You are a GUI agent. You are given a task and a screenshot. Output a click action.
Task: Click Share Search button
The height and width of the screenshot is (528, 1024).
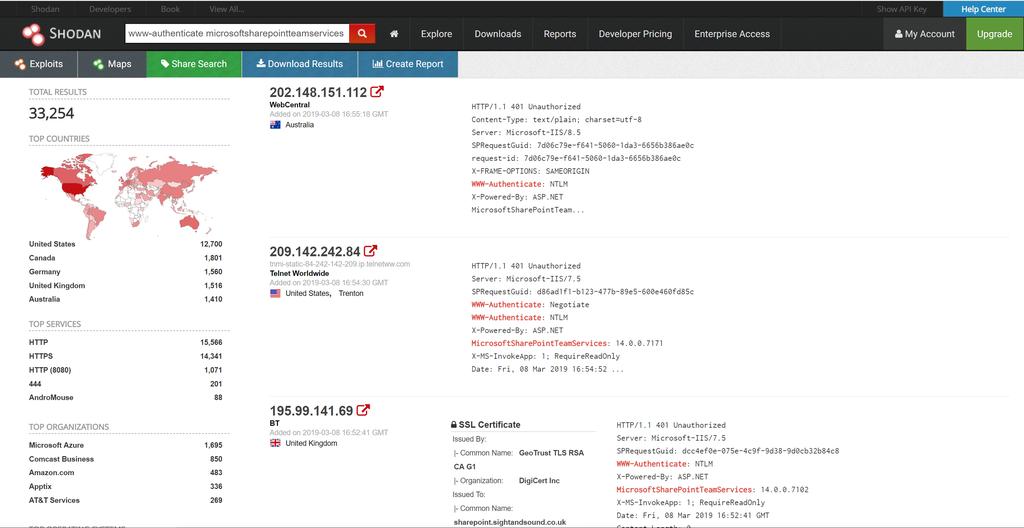click(194, 64)
